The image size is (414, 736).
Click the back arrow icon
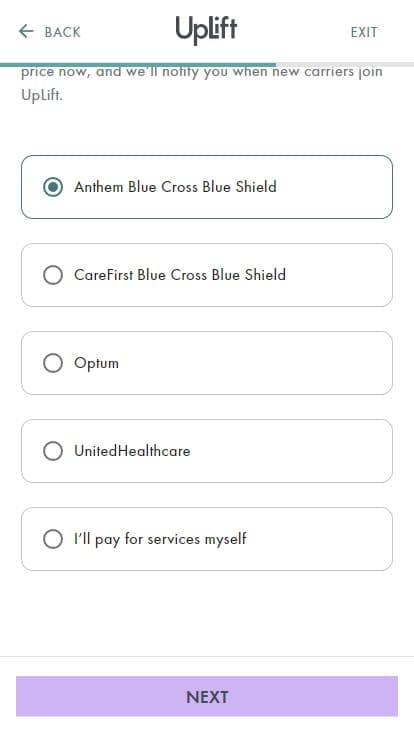pyautogui.click(x=26, y=32)
